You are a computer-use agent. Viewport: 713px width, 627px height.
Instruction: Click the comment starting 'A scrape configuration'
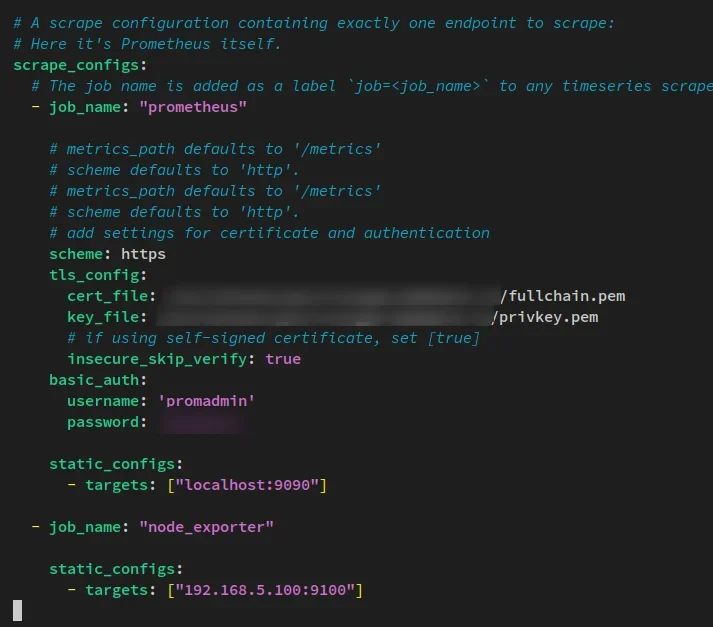[314, 23]
